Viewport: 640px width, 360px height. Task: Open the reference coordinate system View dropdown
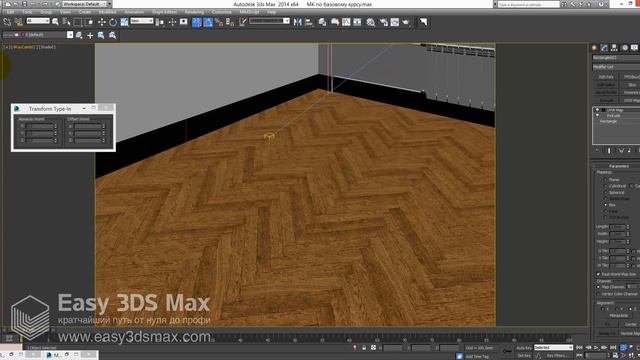tap(142, 21)
